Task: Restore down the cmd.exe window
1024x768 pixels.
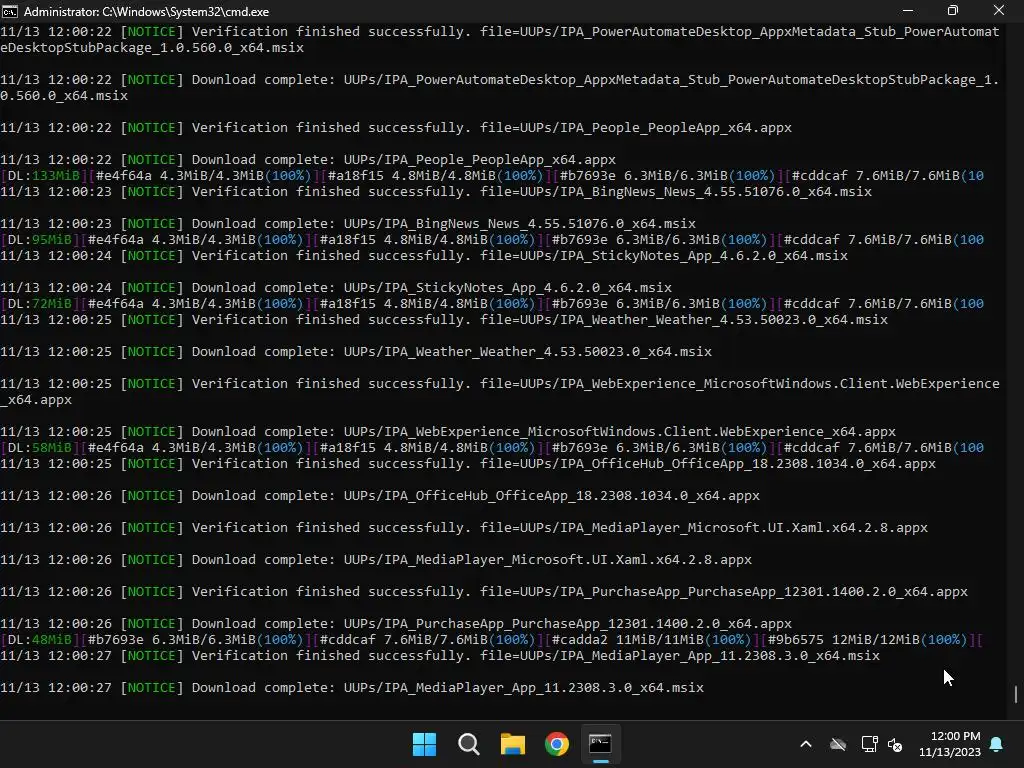Action: [x=953, y=11]
